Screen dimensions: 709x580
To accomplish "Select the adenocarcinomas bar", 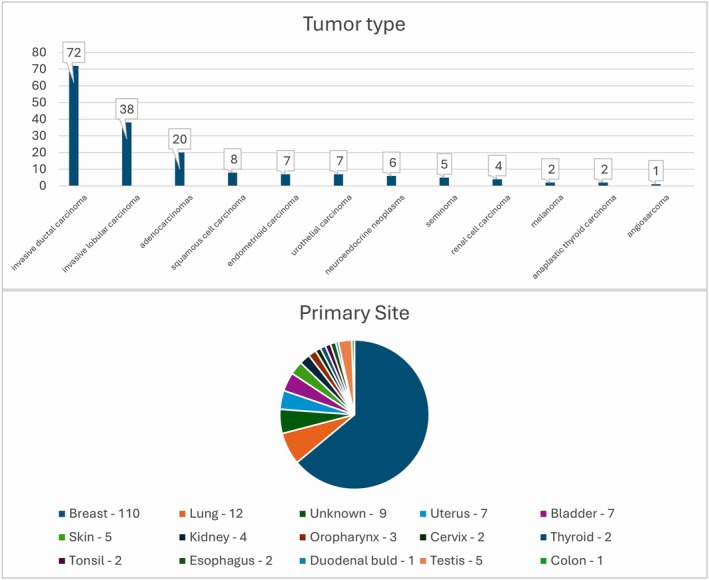I will click(180, 169).
